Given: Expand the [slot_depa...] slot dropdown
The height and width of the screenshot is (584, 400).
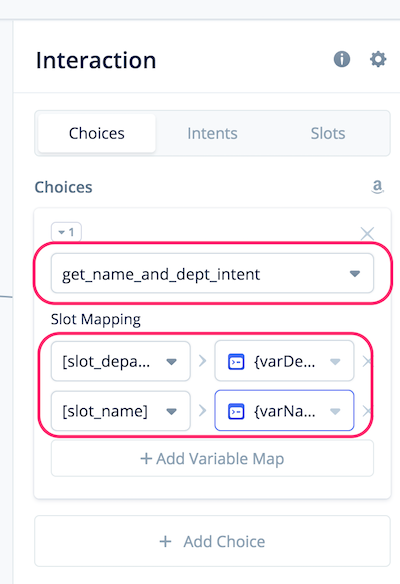Looking at the screenshot, I should pos(121,361).
